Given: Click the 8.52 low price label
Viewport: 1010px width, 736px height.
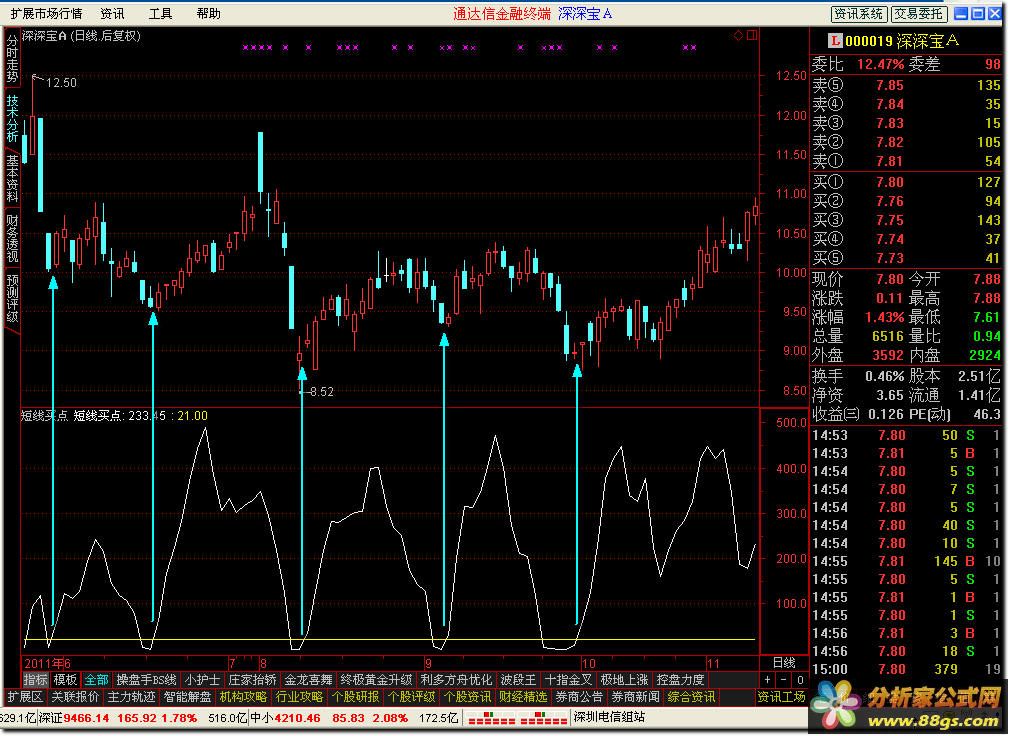Looking at the screenshot, I should (x=321, y=392).
